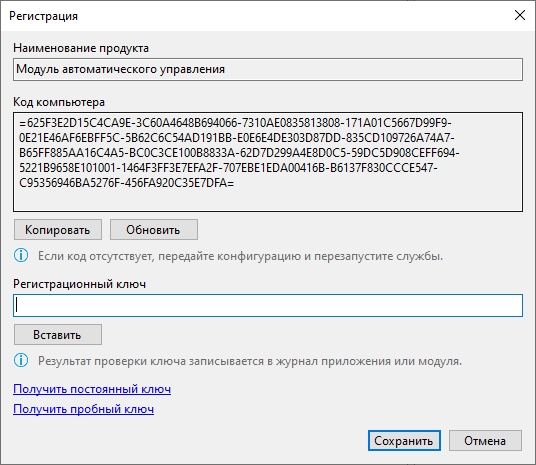This screenshot has height=465, width=536.
Task: Focus the Регистрационный ключ input field
Action: [x=268, y=305]
